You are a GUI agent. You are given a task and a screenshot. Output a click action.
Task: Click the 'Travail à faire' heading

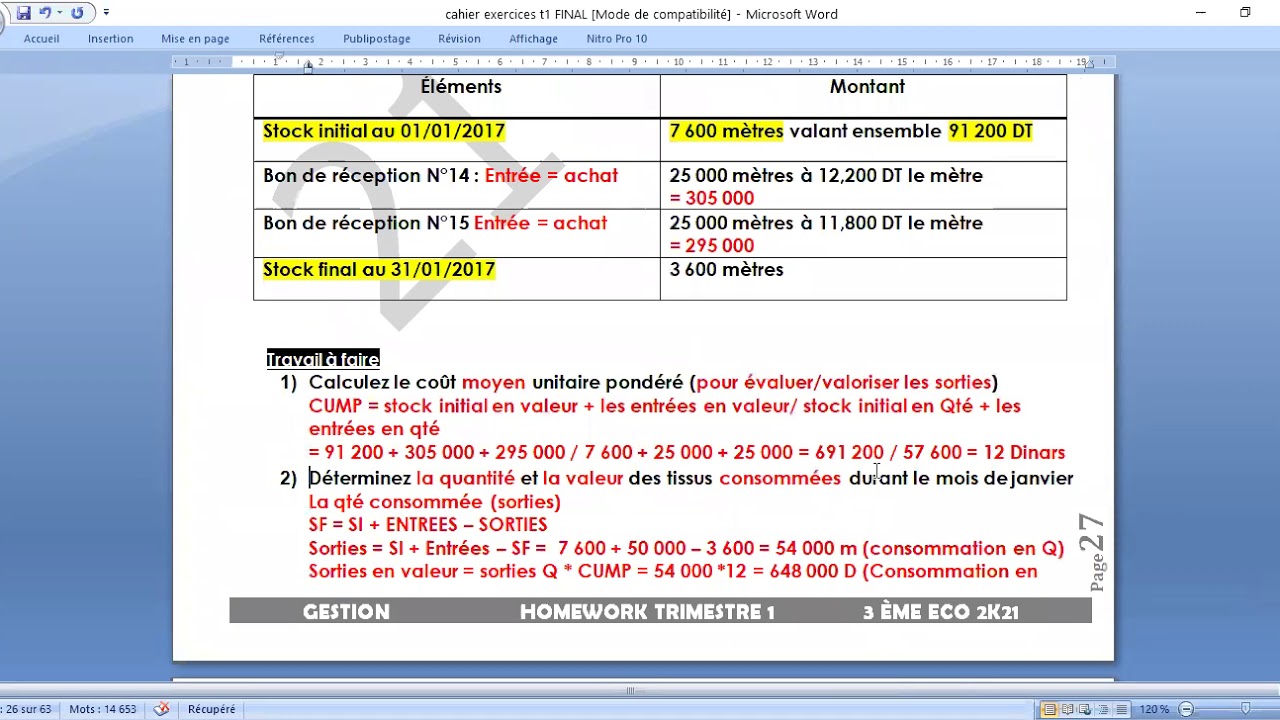(x=323, y=359)
